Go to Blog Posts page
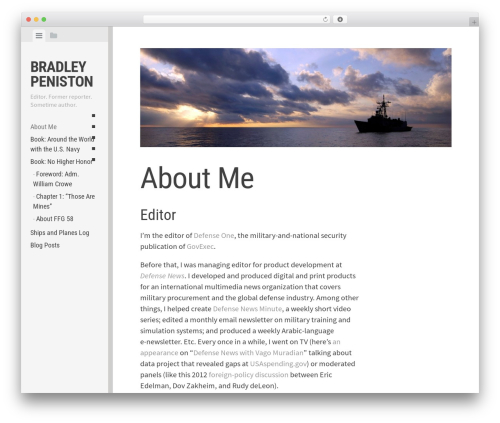The image size is (500, 423). point(45,245)
